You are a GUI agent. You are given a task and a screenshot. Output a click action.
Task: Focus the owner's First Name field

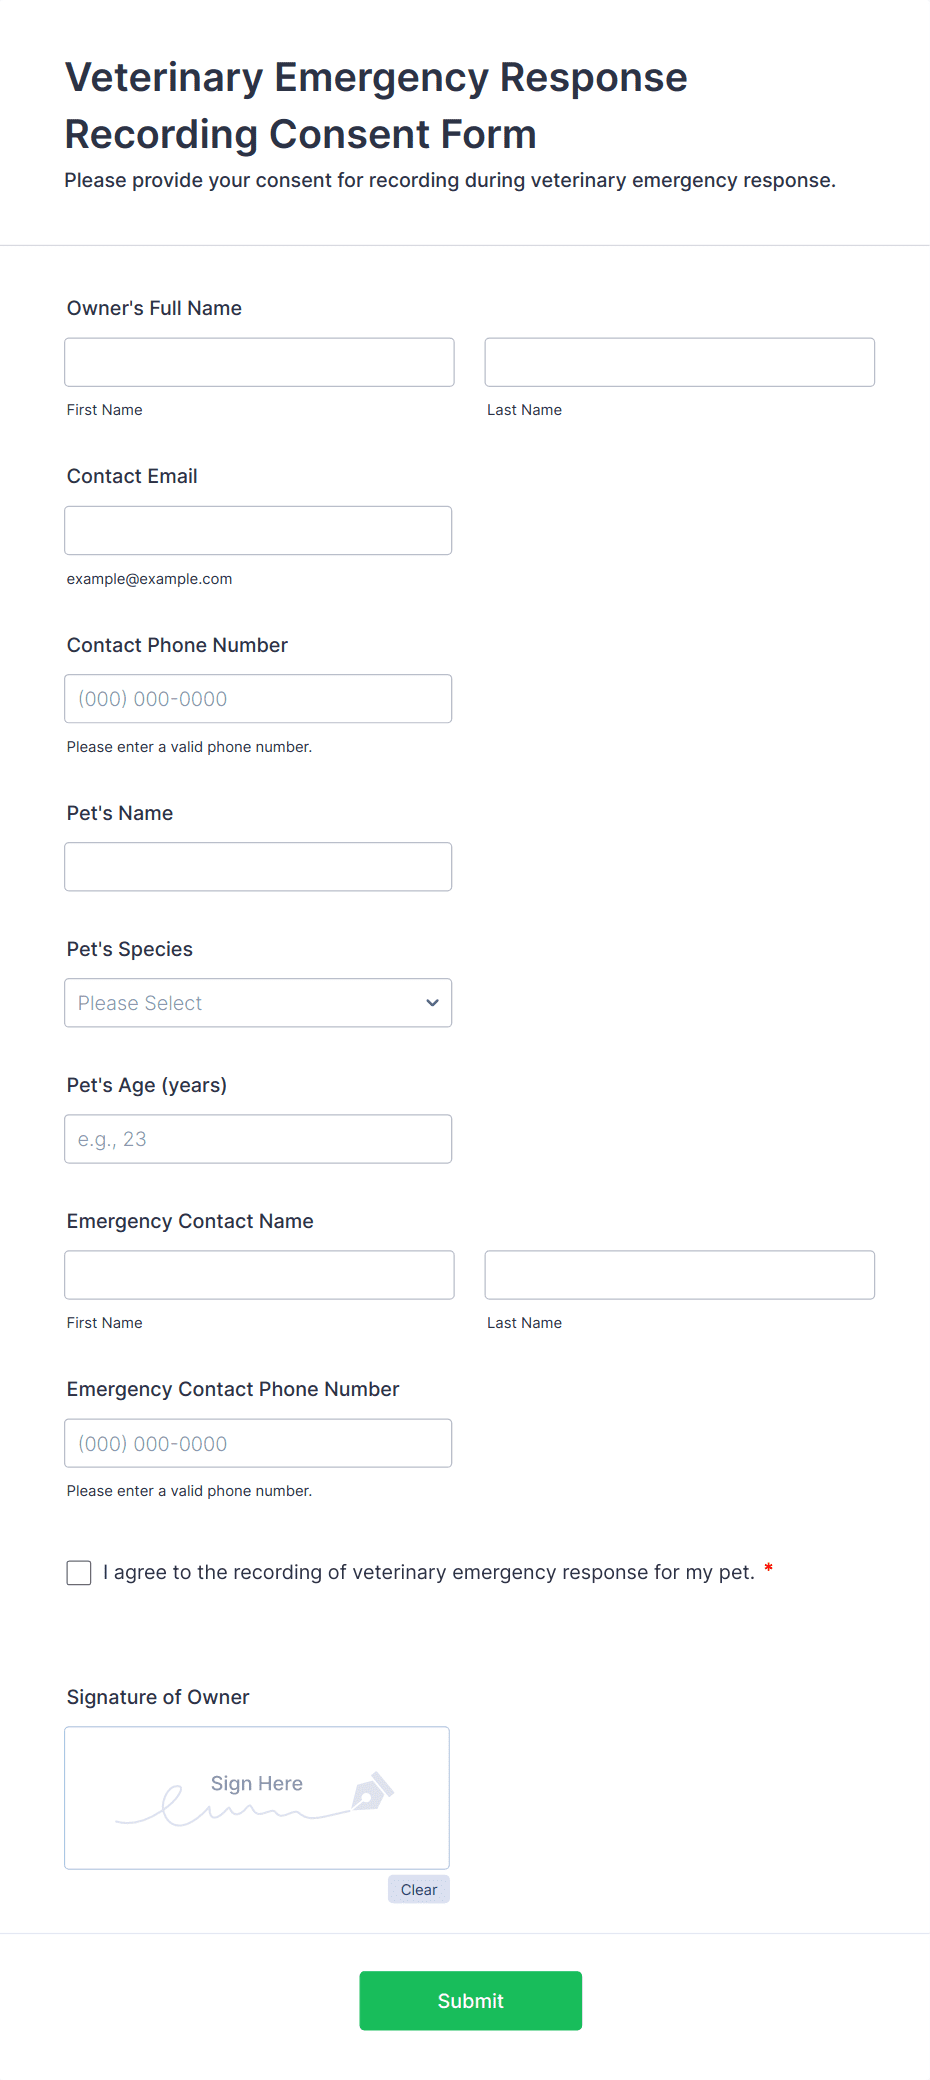259,362
